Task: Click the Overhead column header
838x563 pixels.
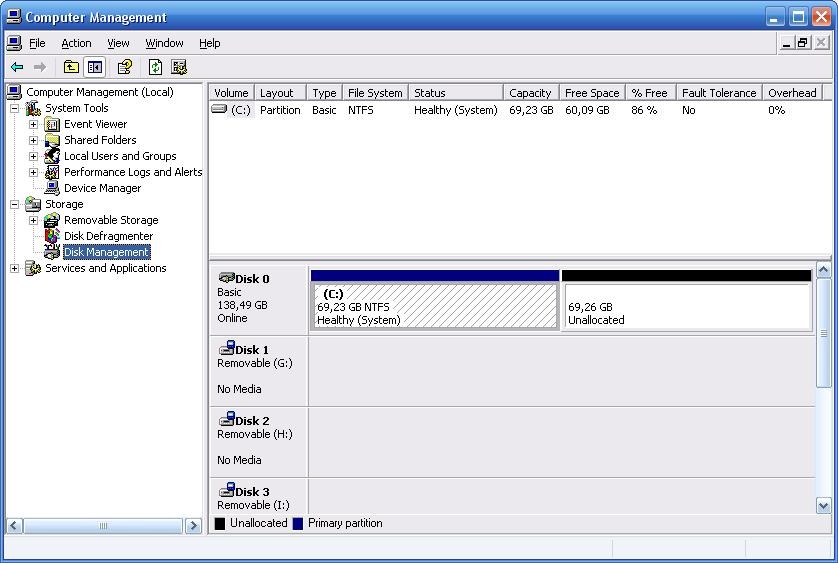Action: (793, 93)
